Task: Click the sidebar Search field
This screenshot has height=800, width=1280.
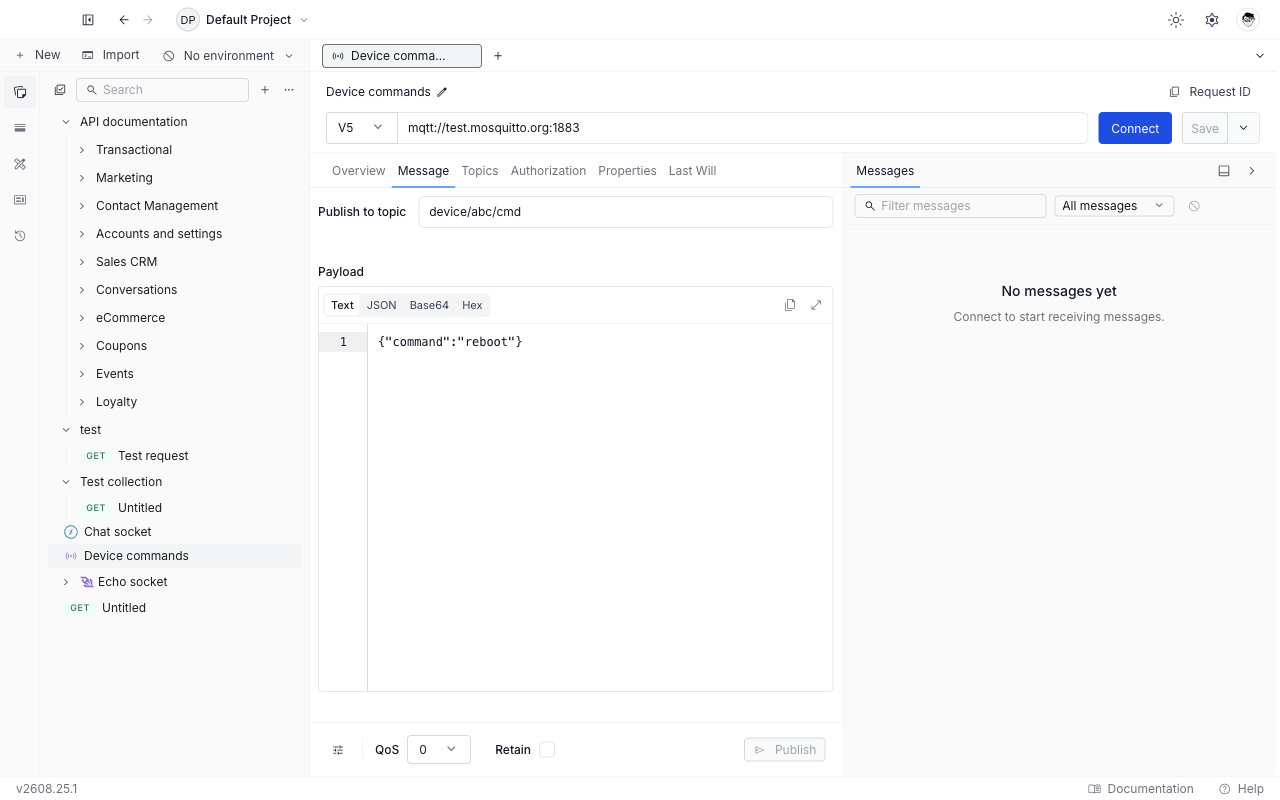Action: click(x=162, y=90)
